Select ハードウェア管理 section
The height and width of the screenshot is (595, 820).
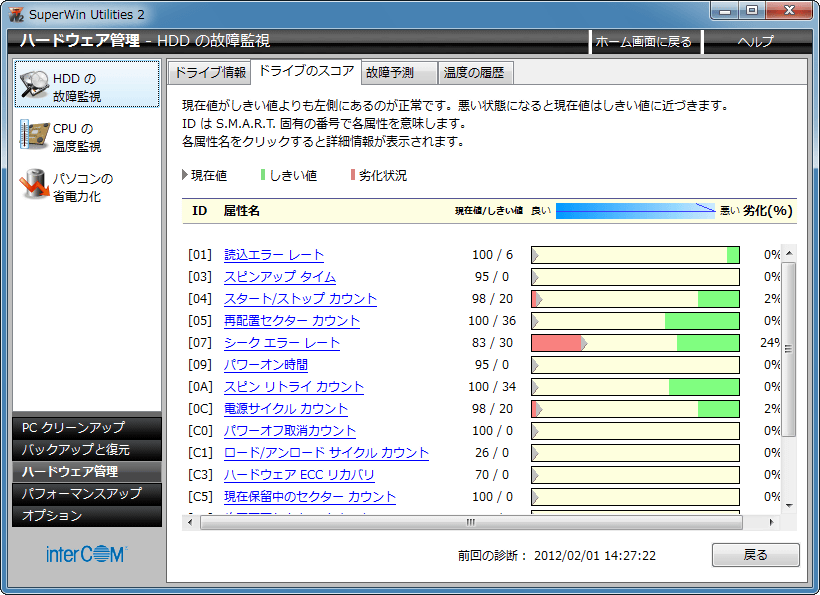pyautogui.click(x=87, y=472)
